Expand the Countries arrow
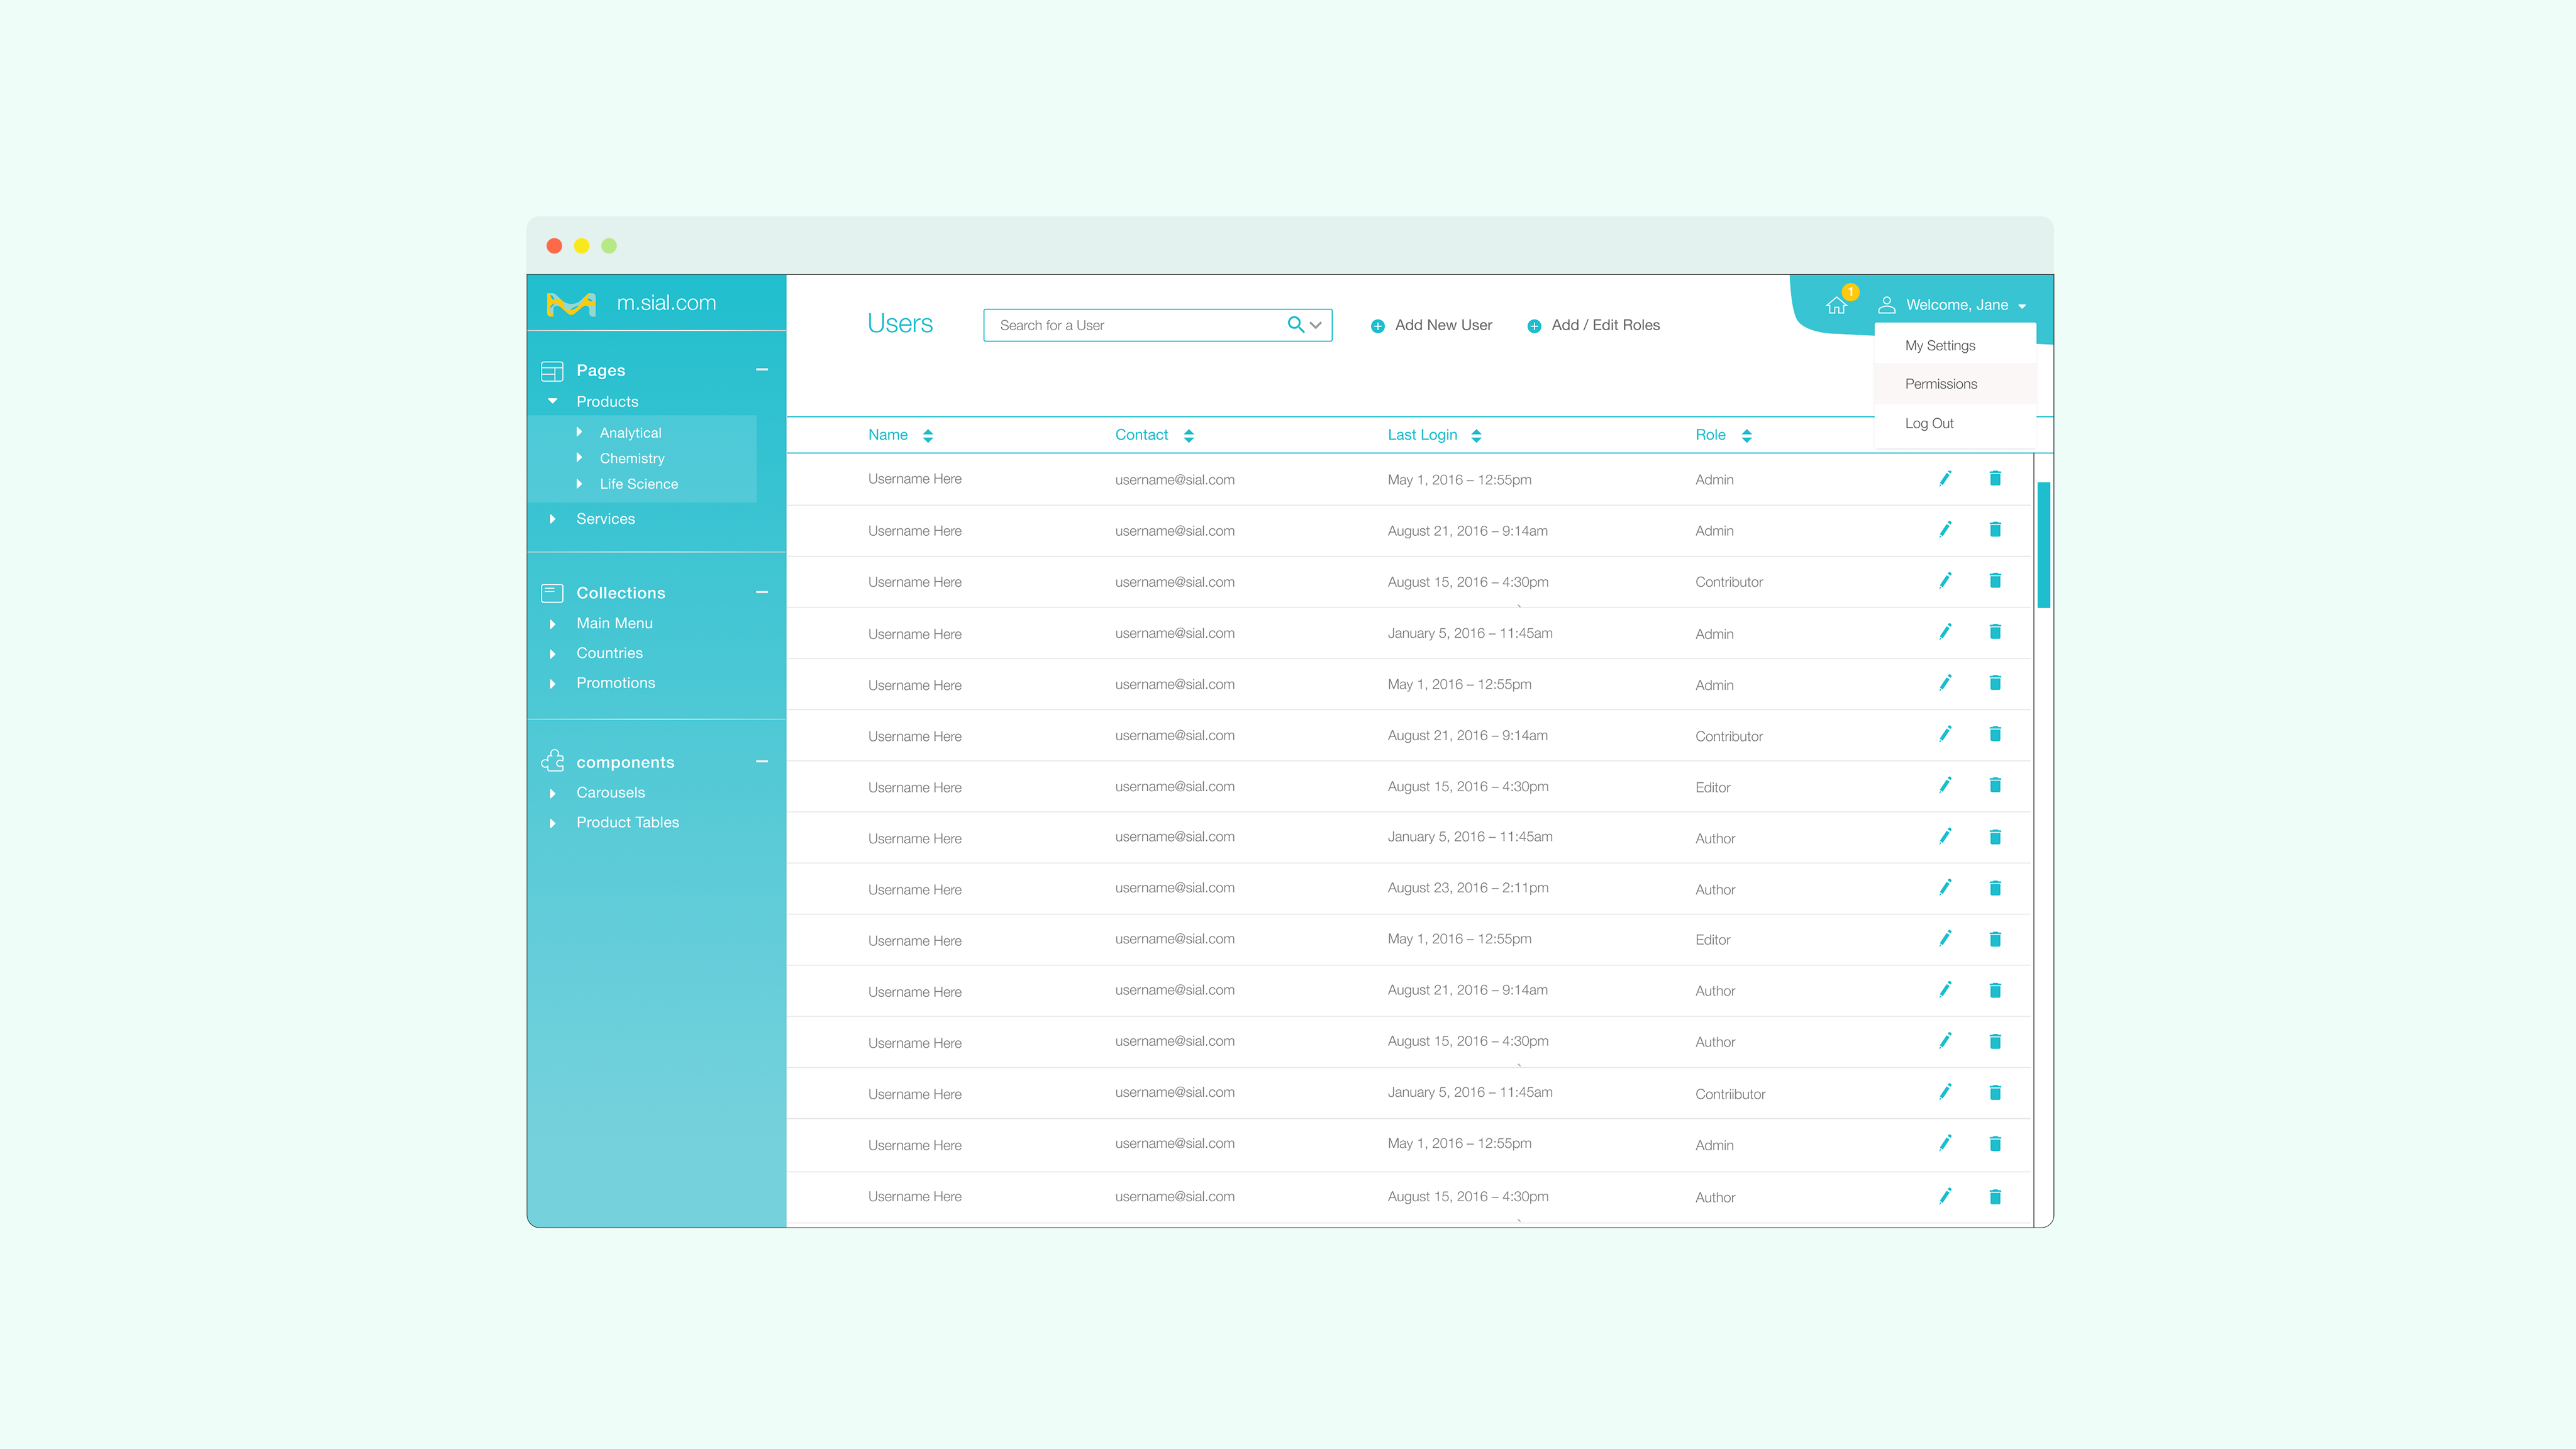Viewport: 2576px width, 1449px height. pyautogui.click(x=552, y=654)
